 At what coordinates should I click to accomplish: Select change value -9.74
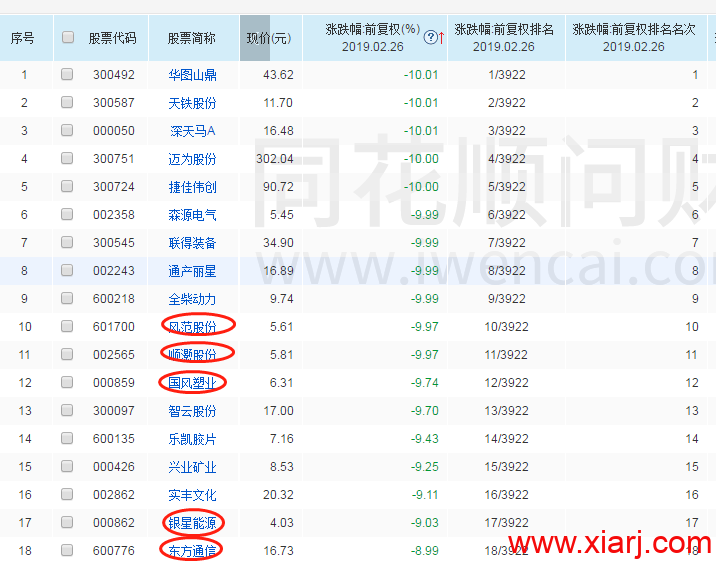(x=425, y=383)
